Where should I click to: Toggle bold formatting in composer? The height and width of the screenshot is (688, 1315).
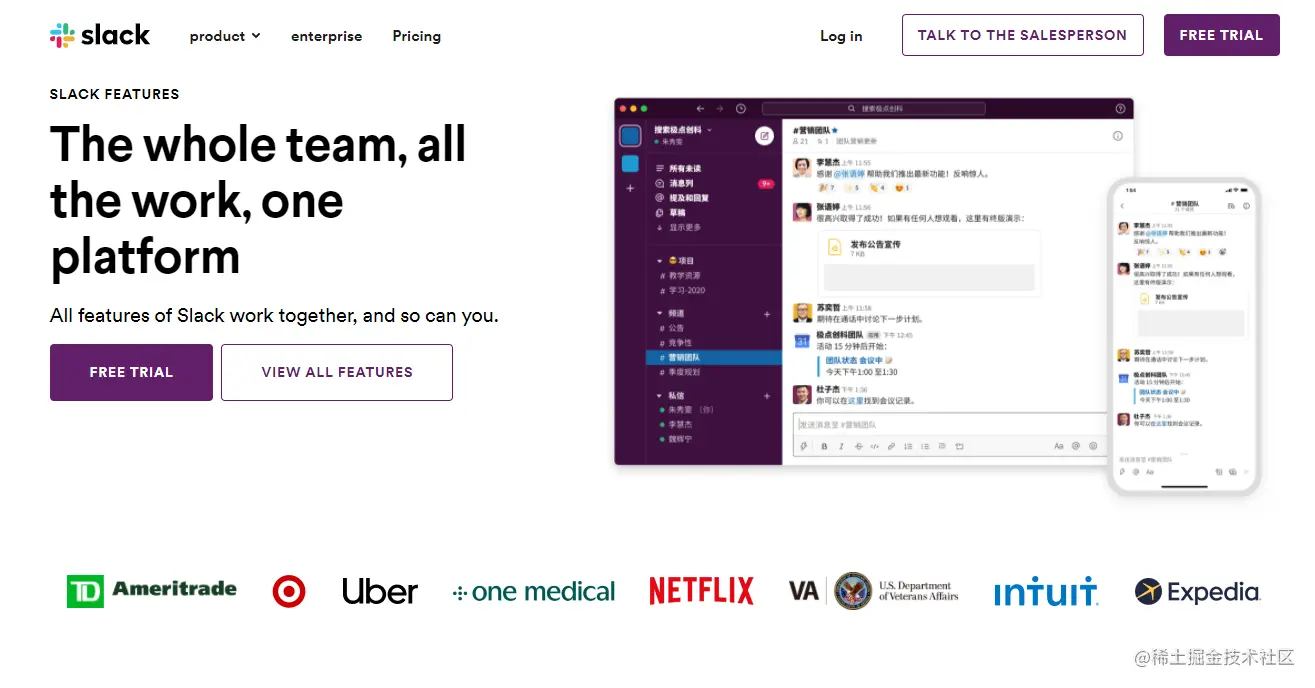(x=824, y=446)
